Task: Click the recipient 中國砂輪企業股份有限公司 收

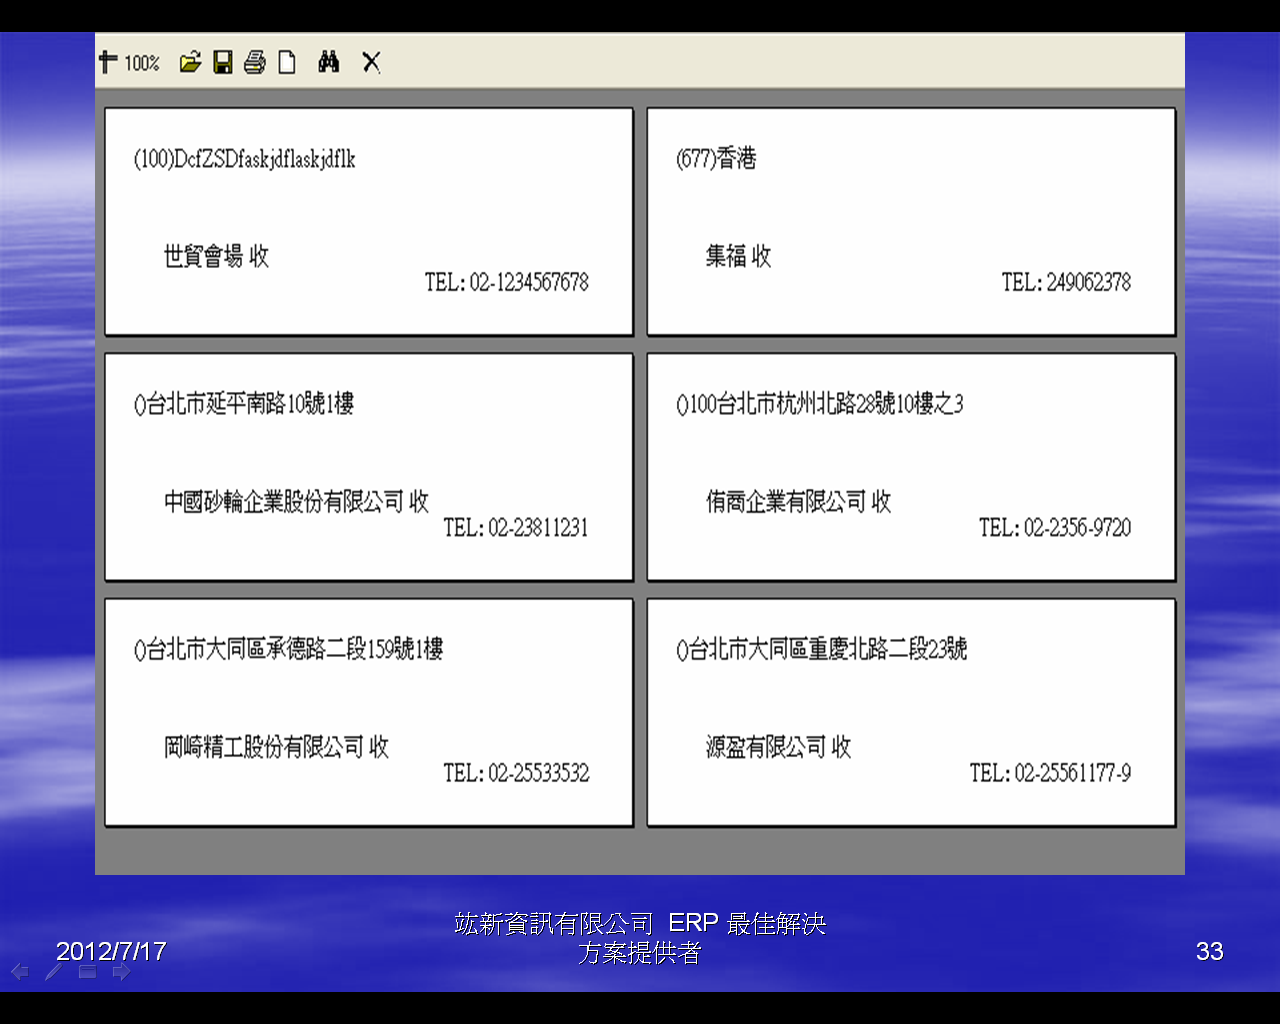Action: coord(296,501)
